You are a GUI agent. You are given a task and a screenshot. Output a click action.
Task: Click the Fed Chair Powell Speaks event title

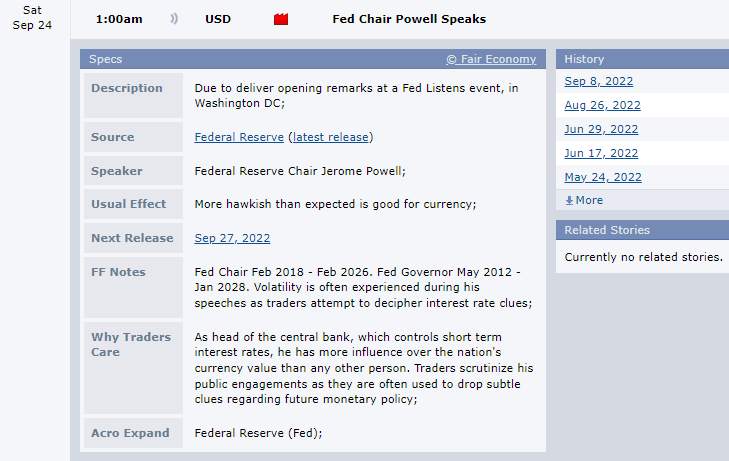click(409, 19)
